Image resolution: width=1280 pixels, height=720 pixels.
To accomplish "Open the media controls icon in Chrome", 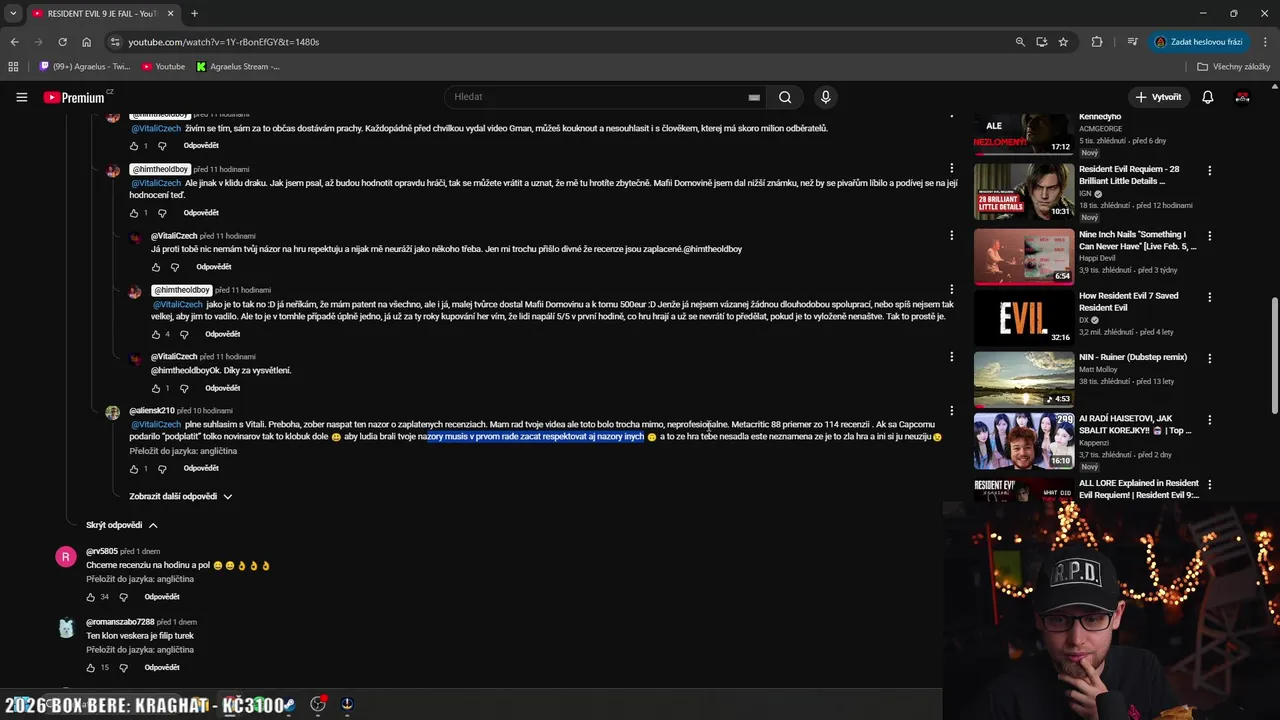I will click(1132, 42).
